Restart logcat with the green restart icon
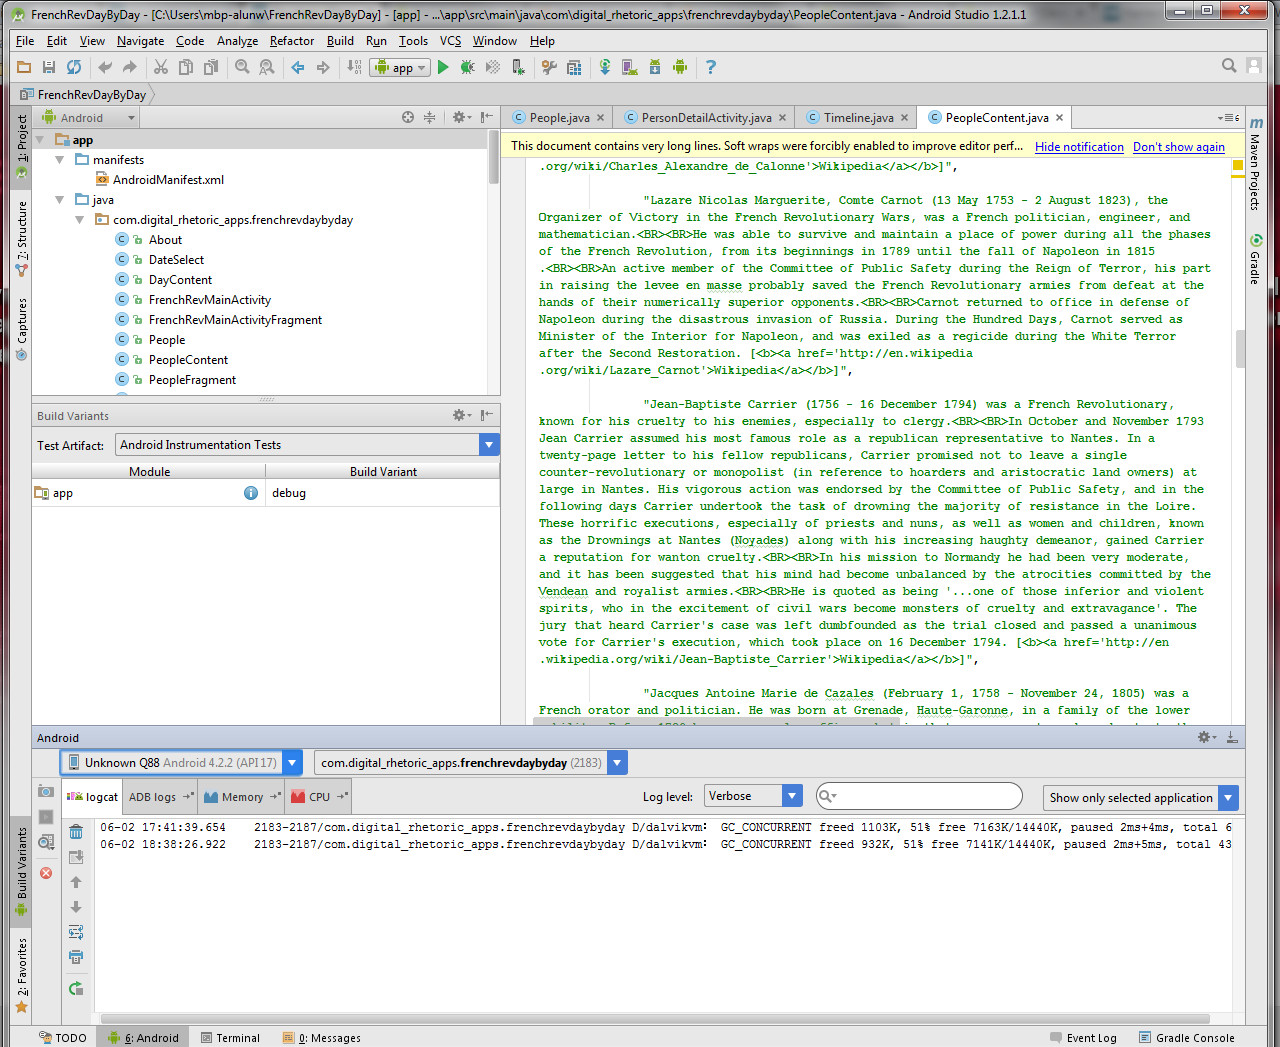Image resolution: width=1280 pixels, height=1047 pixels. click(x=76, y=988)
